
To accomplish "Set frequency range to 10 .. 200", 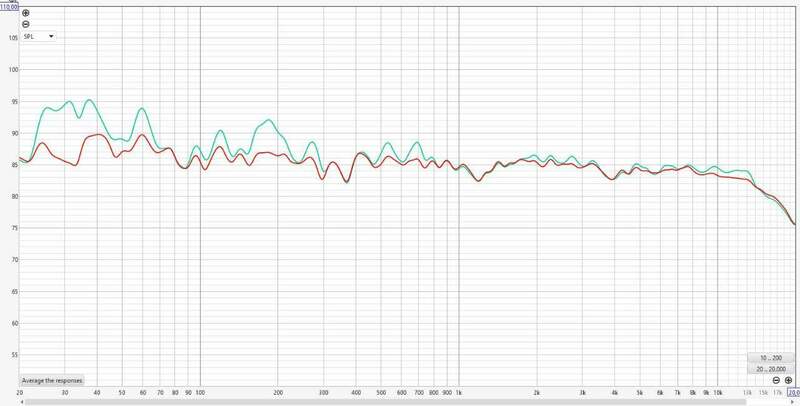I will [x=770, y=357].
